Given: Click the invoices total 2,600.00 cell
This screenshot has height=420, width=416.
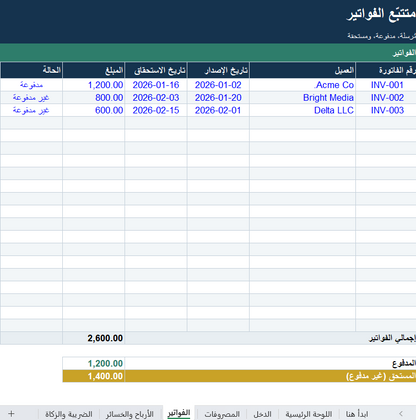Looking at the screenshot, I should coord(94,338).
